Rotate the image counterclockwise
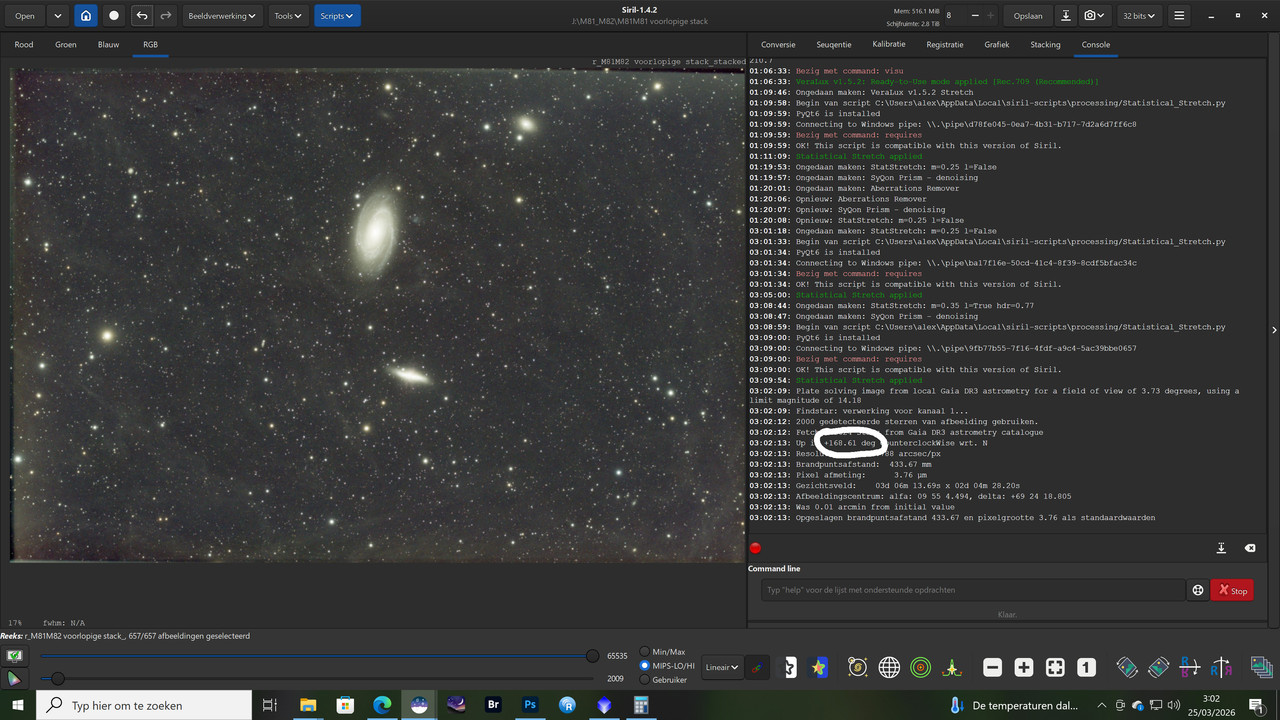Viewport: 1280px width, 720px height. 1126,667
